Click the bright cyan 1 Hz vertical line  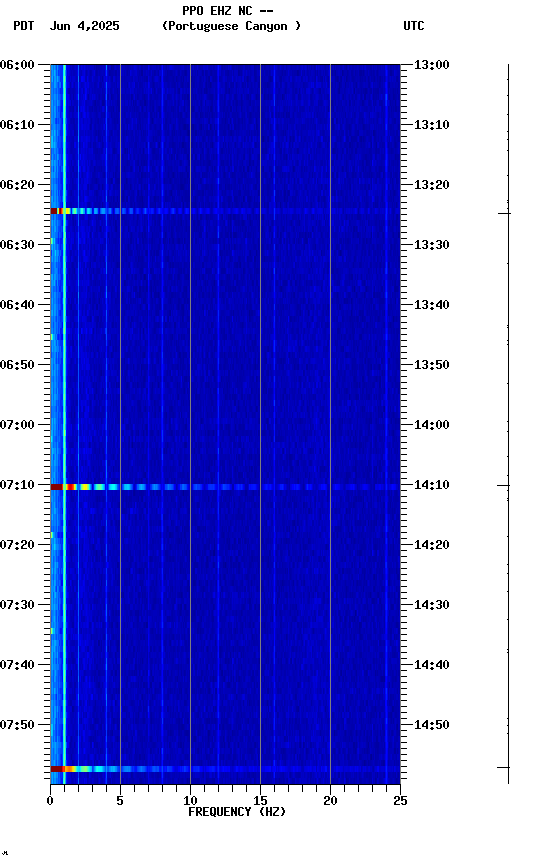coord(64,424)
